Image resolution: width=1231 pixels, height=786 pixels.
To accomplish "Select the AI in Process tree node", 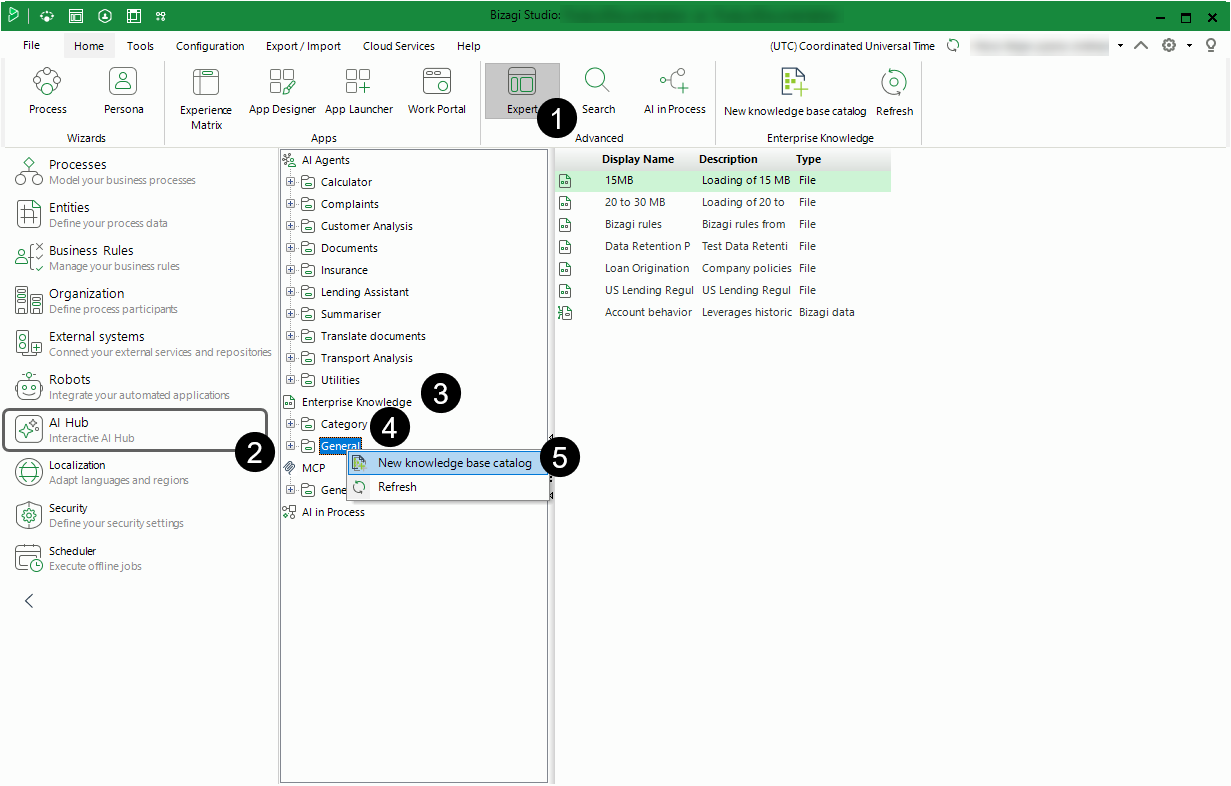I will pyautogui.click(x=333, y=512).
